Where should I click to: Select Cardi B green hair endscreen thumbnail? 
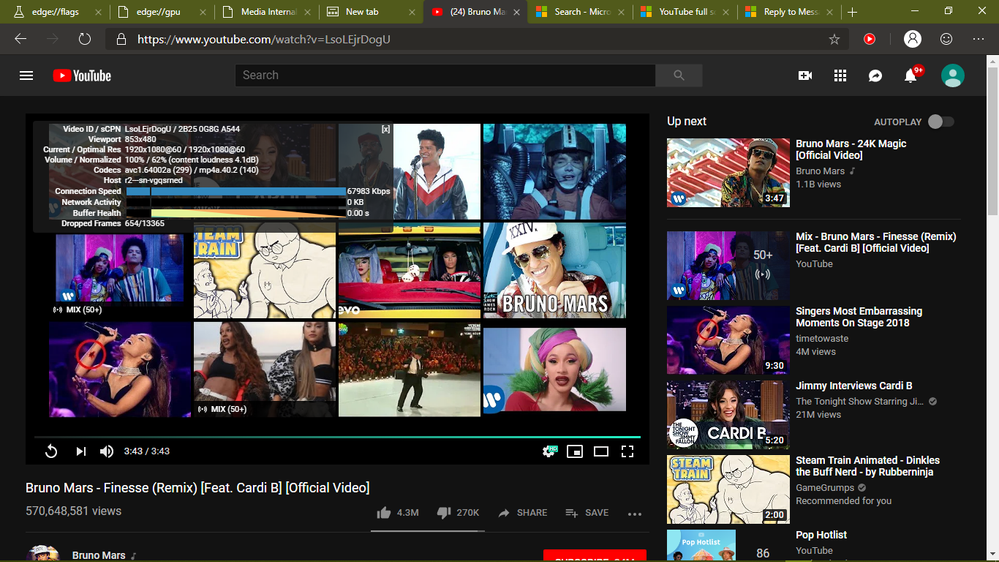pyautogui.click(x=554, y=370)
